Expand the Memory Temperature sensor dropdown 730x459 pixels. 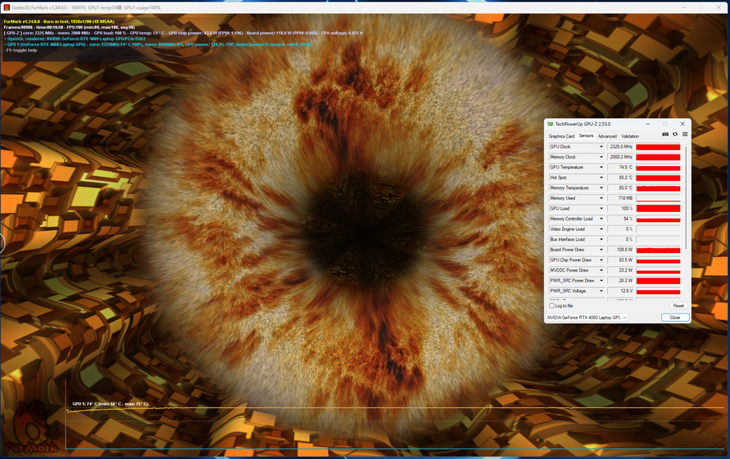(x=601, y=188)
